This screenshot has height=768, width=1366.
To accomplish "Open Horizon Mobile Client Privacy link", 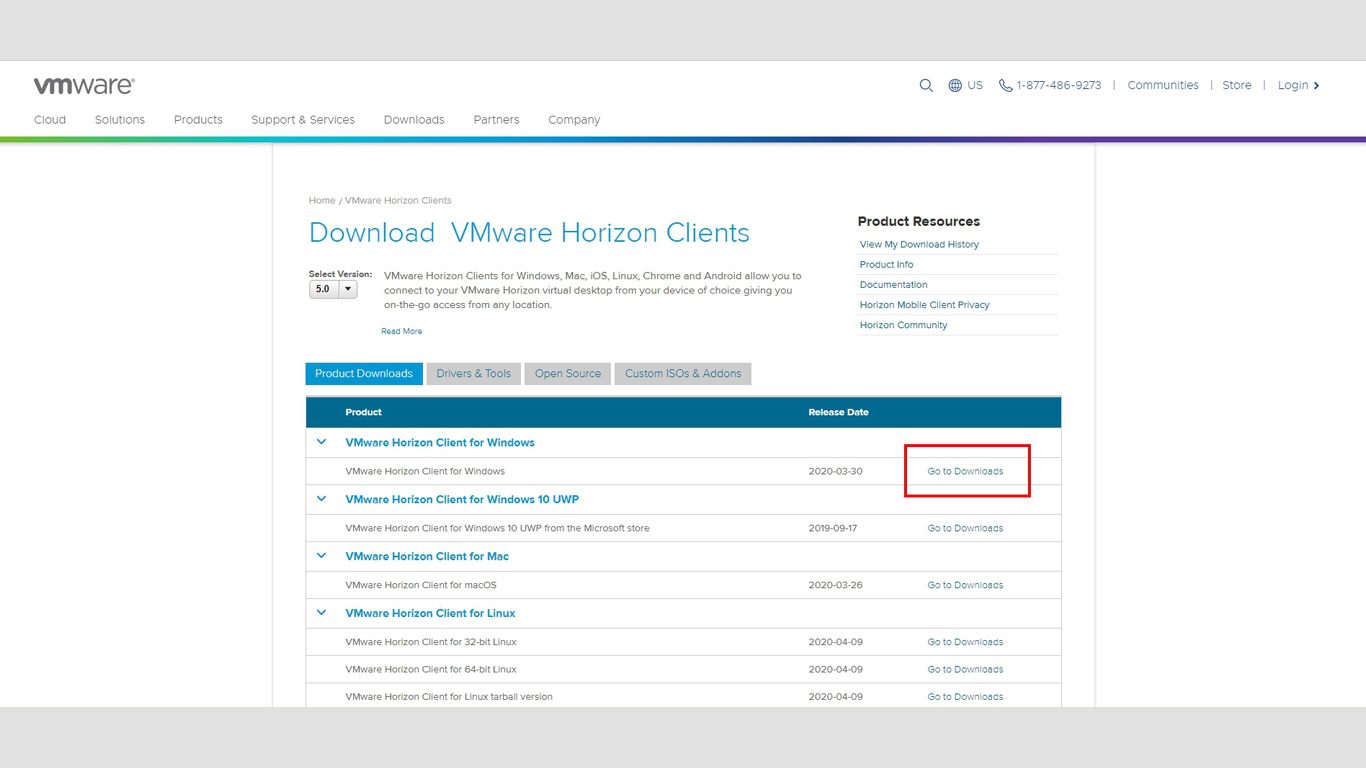I will pos(924,305).
